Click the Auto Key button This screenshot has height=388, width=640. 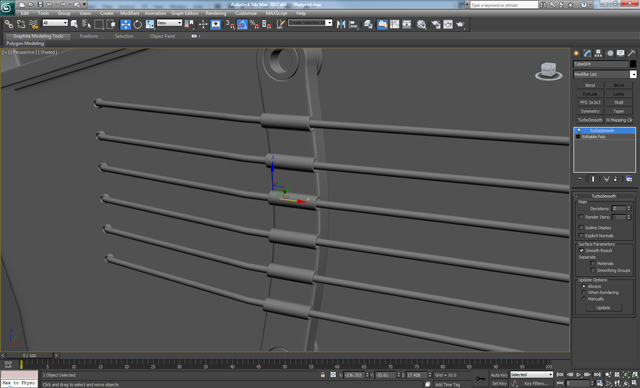[499, 375]
